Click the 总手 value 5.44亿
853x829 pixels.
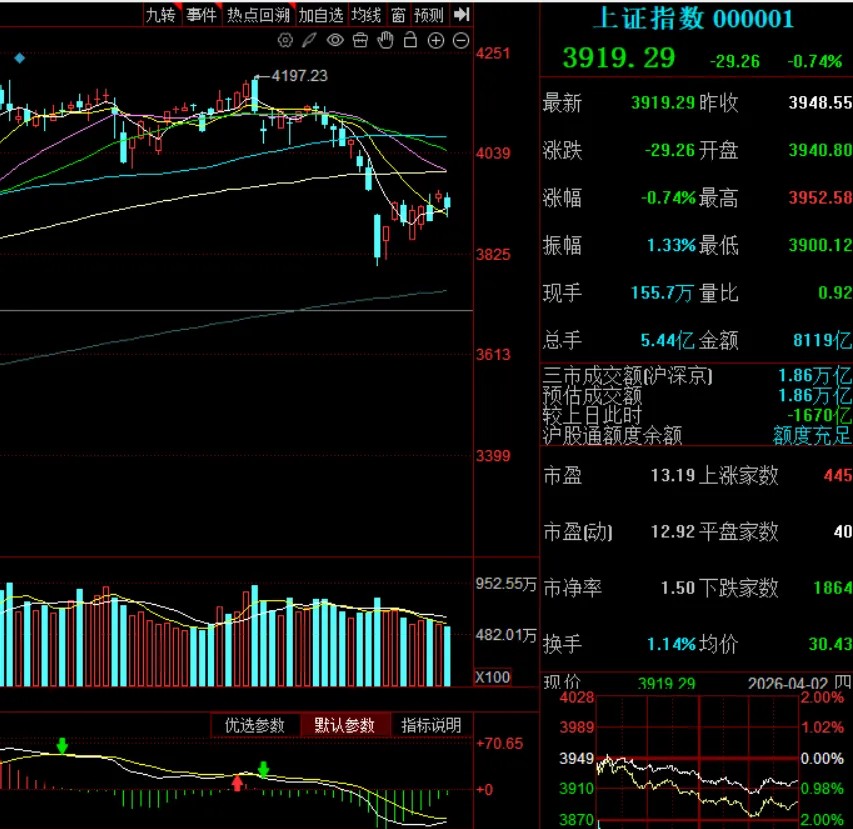click(667, 341)
